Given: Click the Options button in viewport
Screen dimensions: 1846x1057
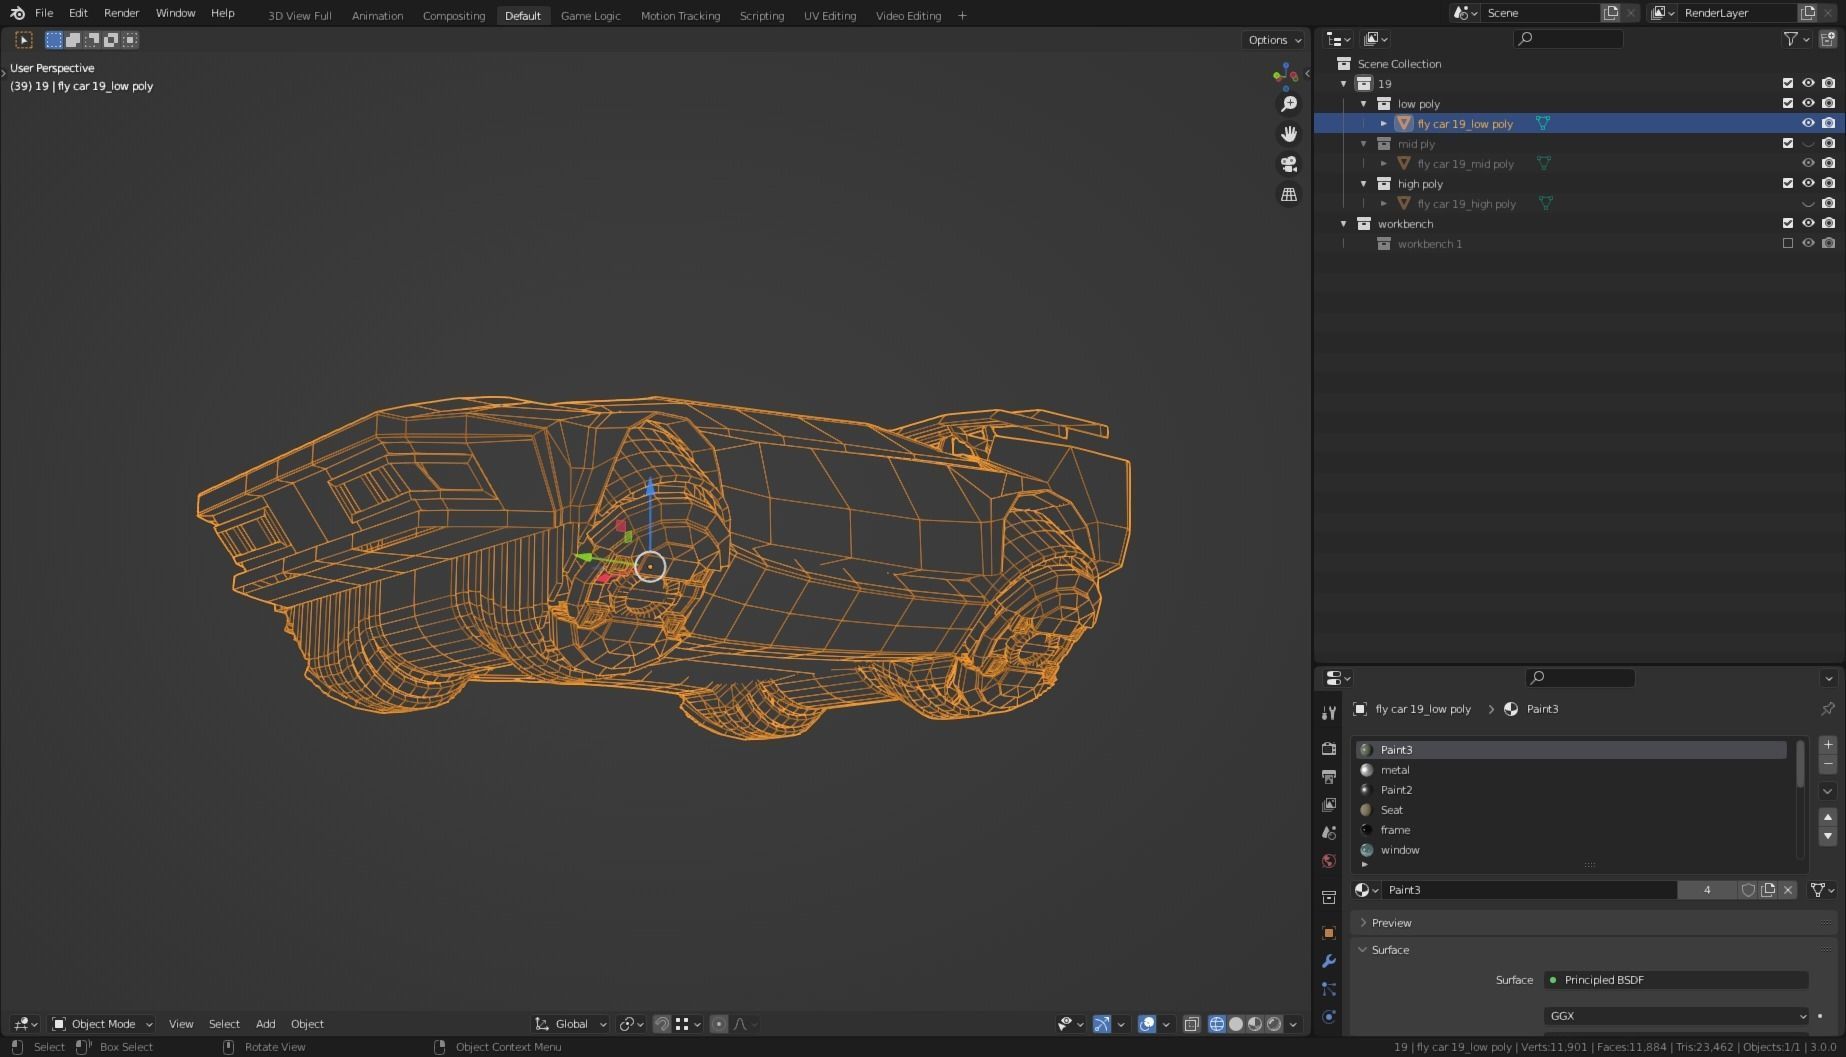Looking at the screenshot, I should [1274, 40].
